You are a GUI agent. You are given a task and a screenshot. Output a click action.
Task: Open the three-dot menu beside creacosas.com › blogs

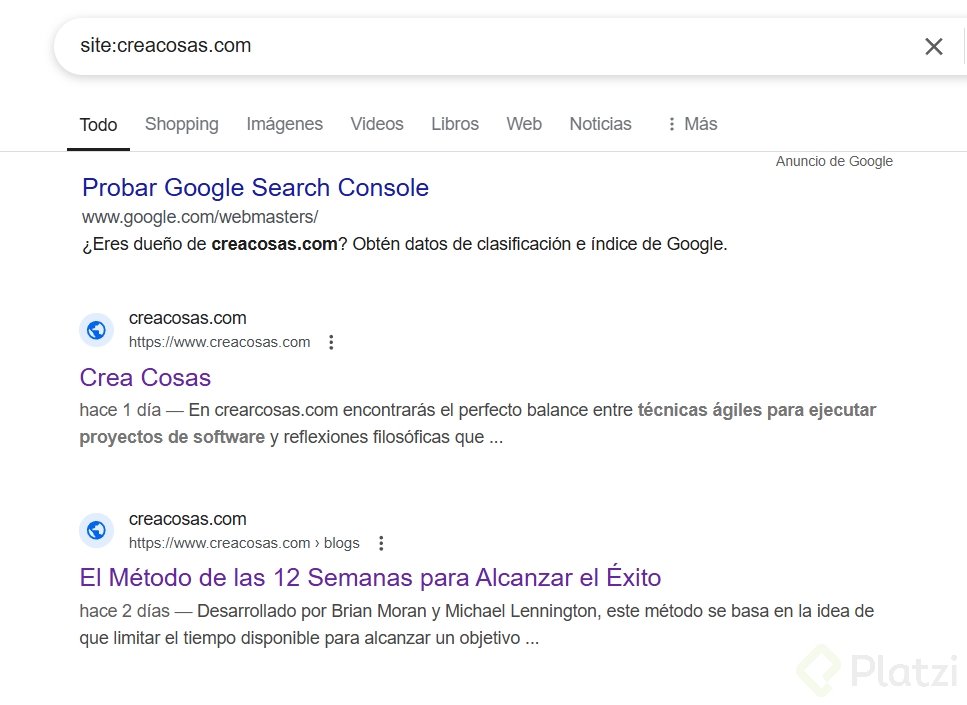click(381, 543)
